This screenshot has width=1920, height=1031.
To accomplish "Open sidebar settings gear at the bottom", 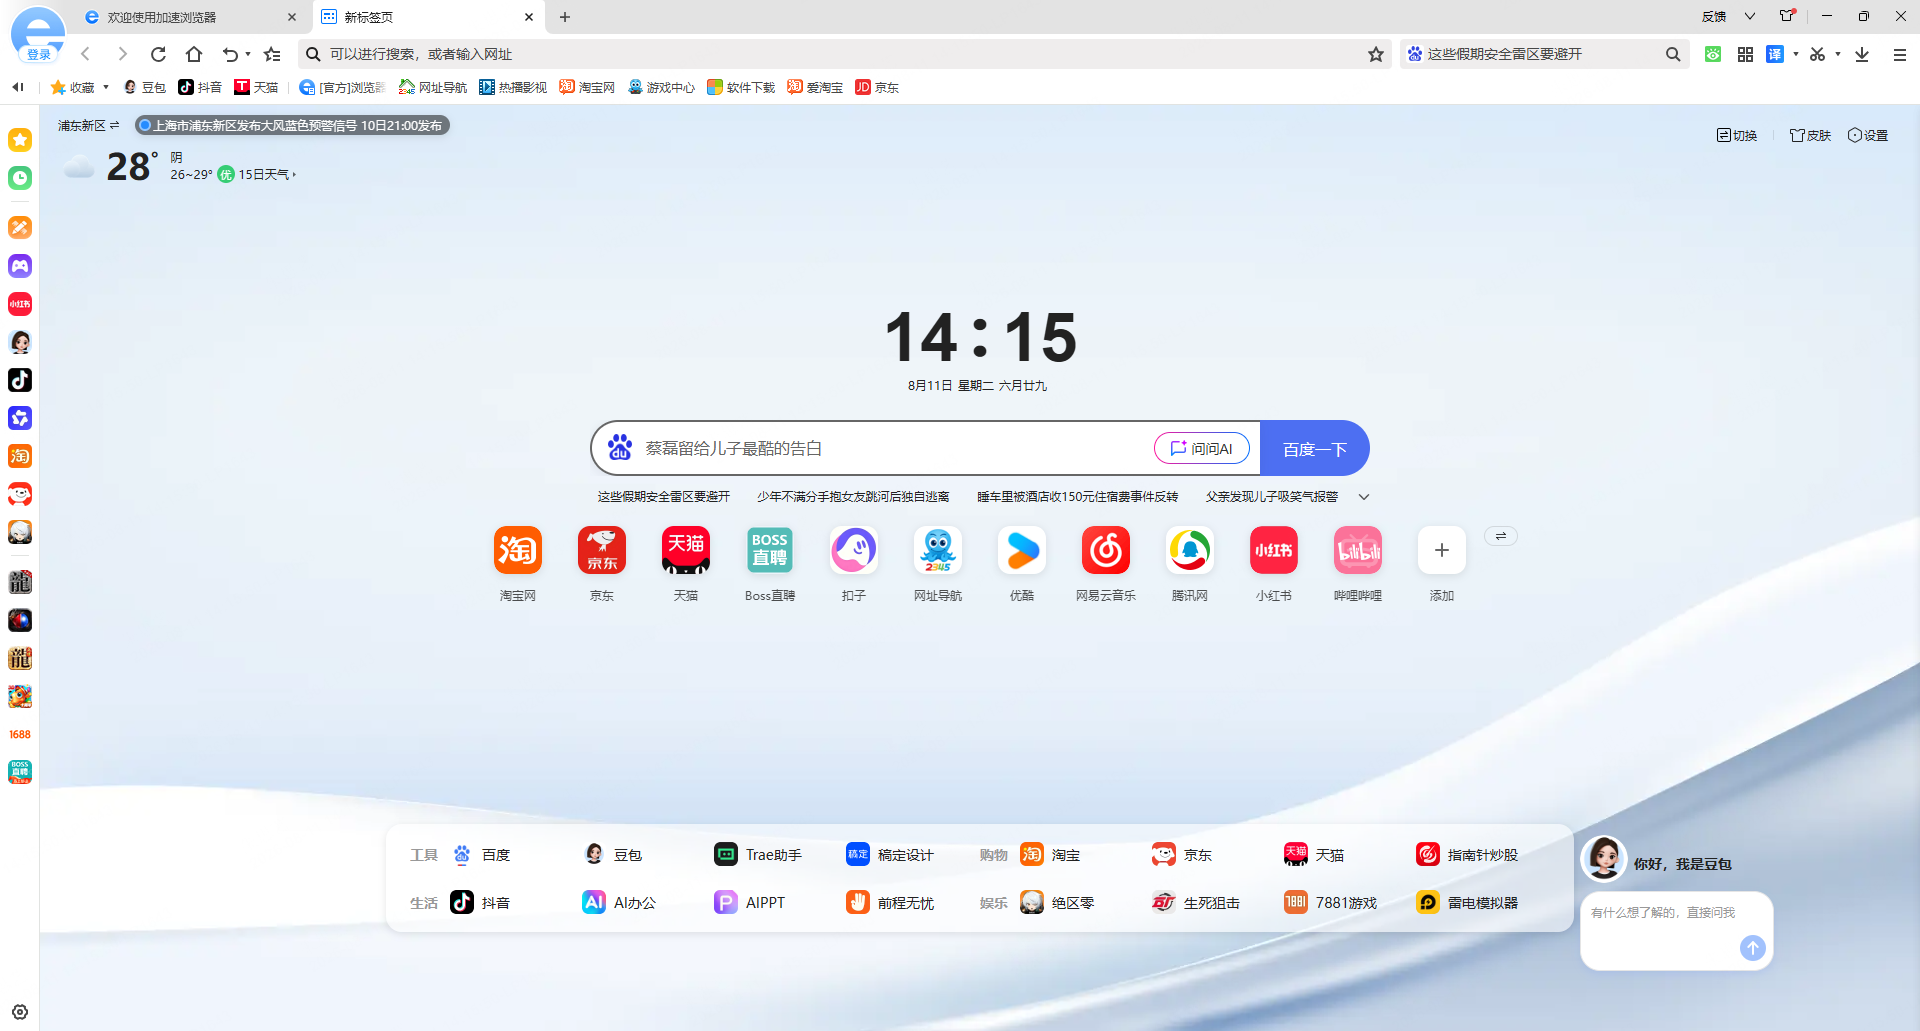I will (20, 1012).
